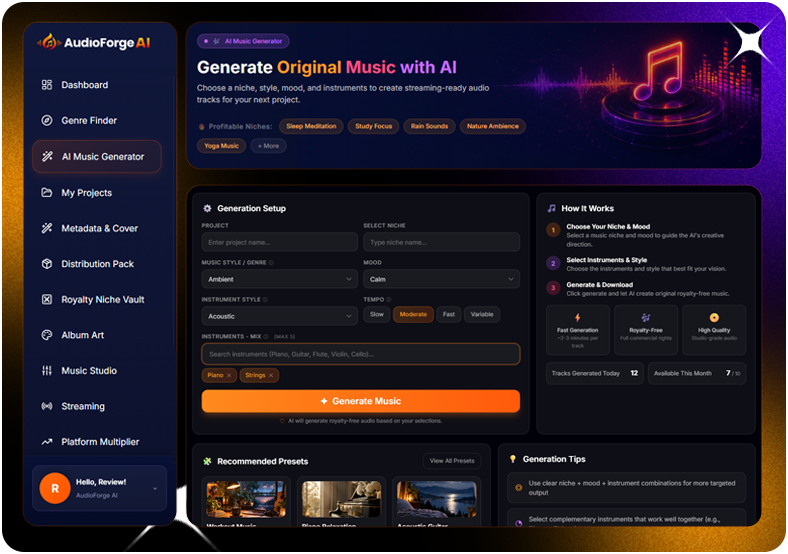Image resolution: width=788 pixels, height=554 pixels.
Task: Open Platform Multiplier page
Action: 100,442
